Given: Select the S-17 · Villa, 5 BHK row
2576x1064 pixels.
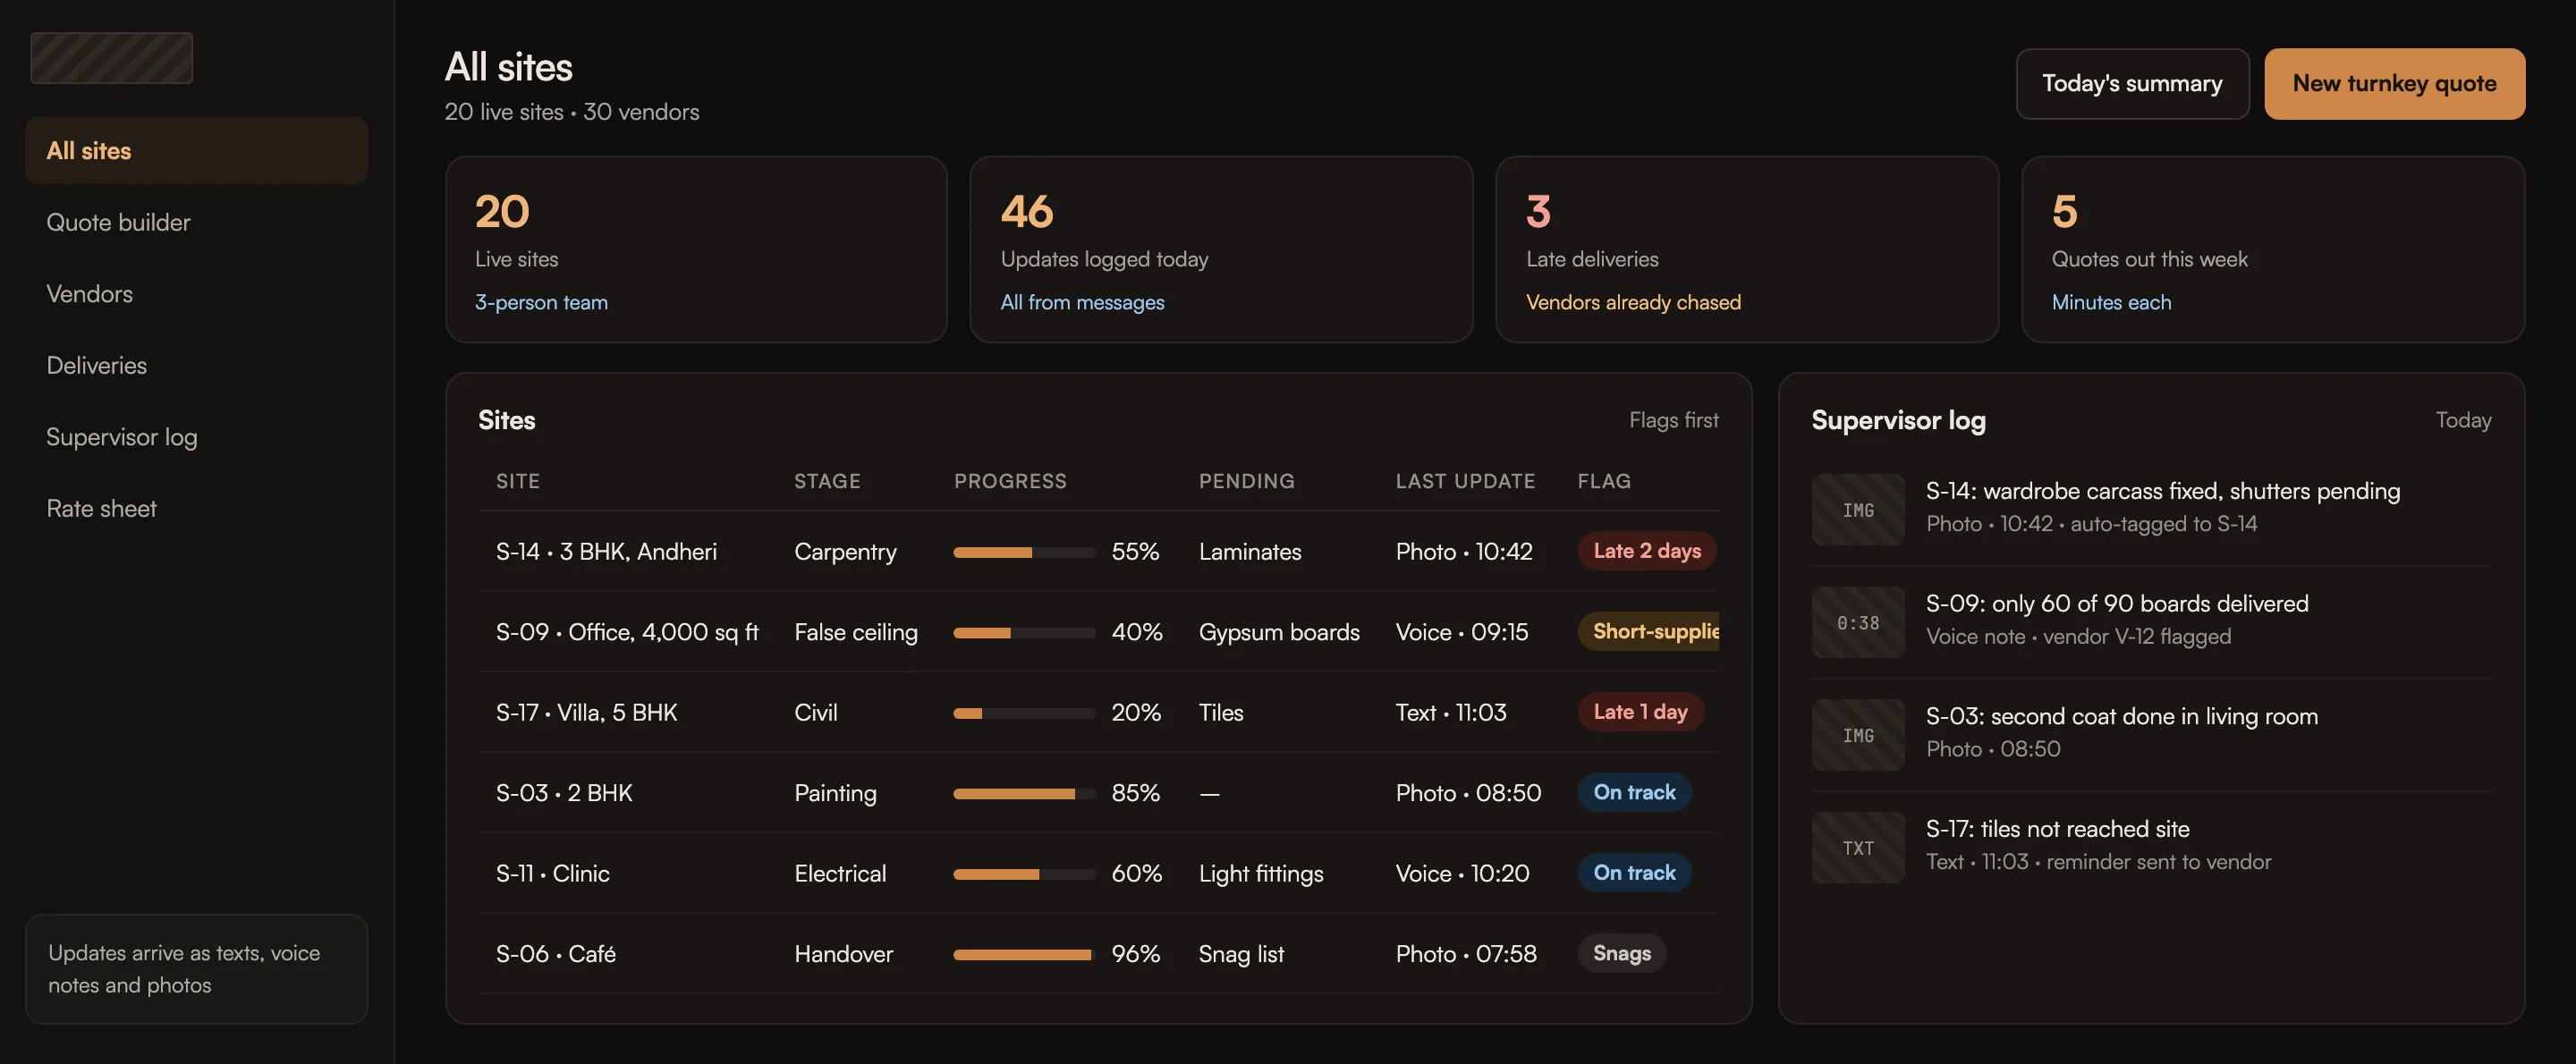Looking at the screenshot, I should [x=1098, y=712].
